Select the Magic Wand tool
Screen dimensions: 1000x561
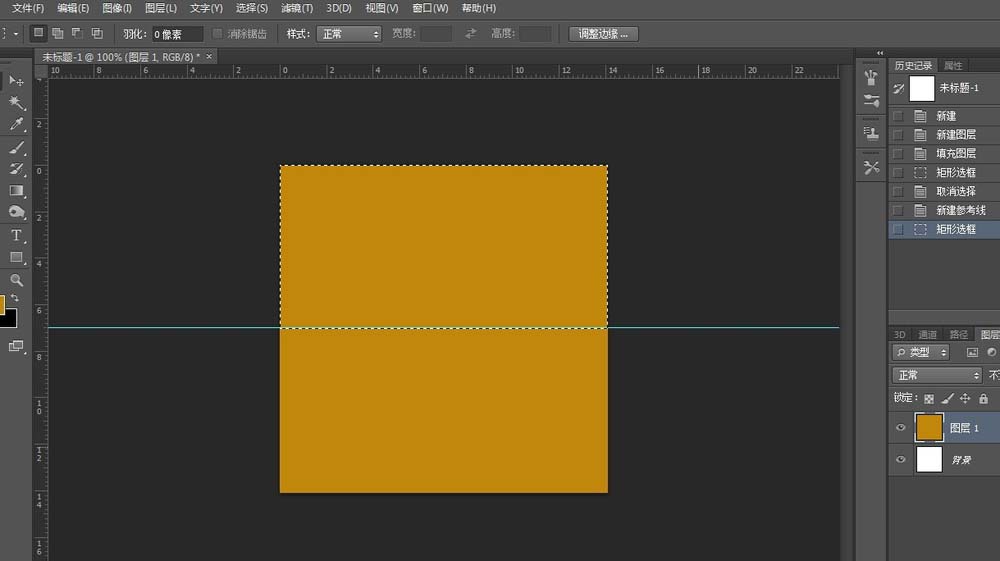coord(16,103)
